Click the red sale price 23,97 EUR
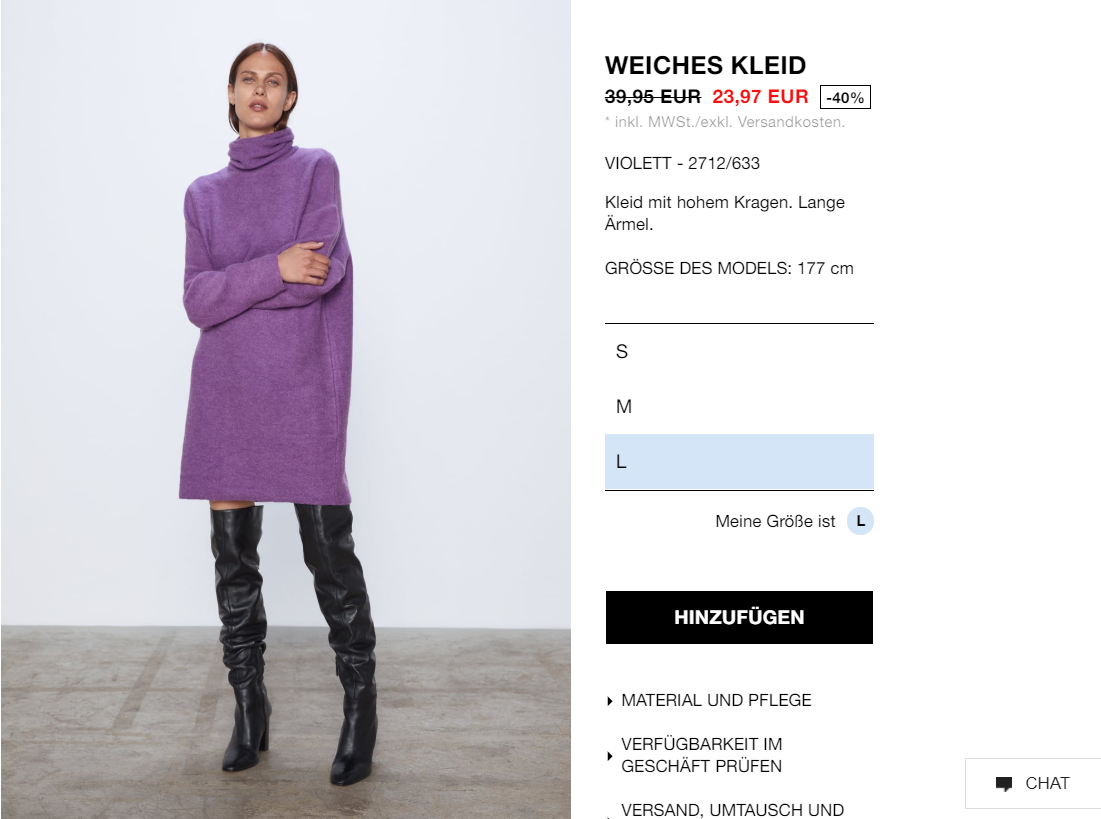This screenshot has height=819, width=1101. click(760, 97)
